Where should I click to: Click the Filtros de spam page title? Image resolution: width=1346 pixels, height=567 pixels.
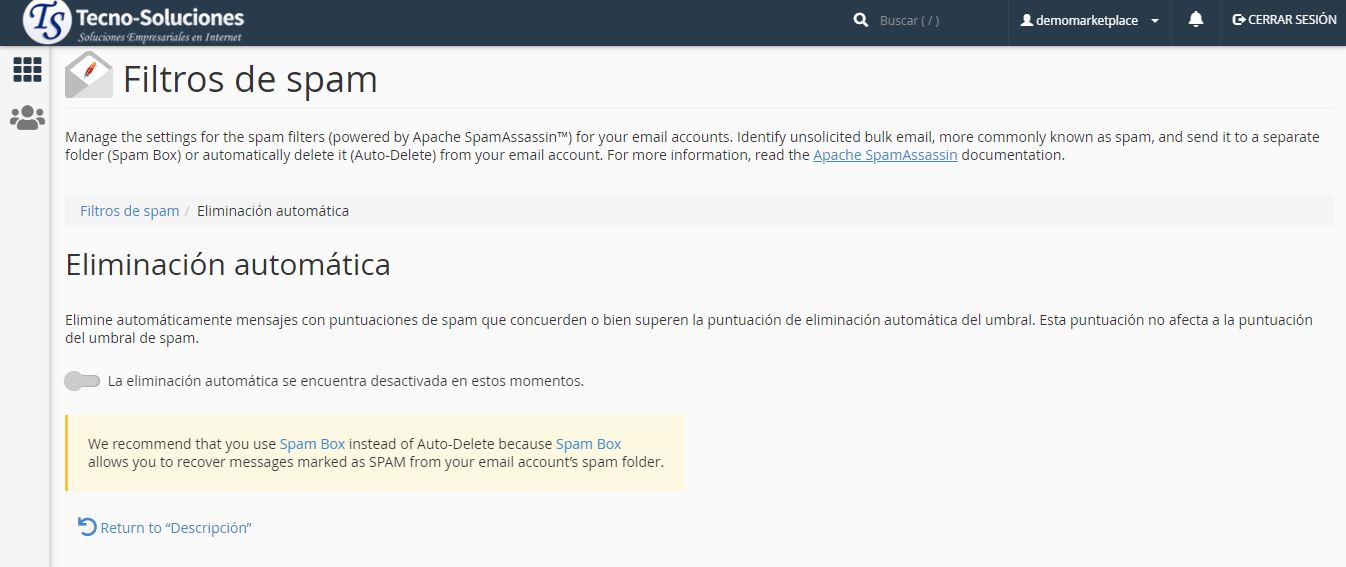[250, 79]
